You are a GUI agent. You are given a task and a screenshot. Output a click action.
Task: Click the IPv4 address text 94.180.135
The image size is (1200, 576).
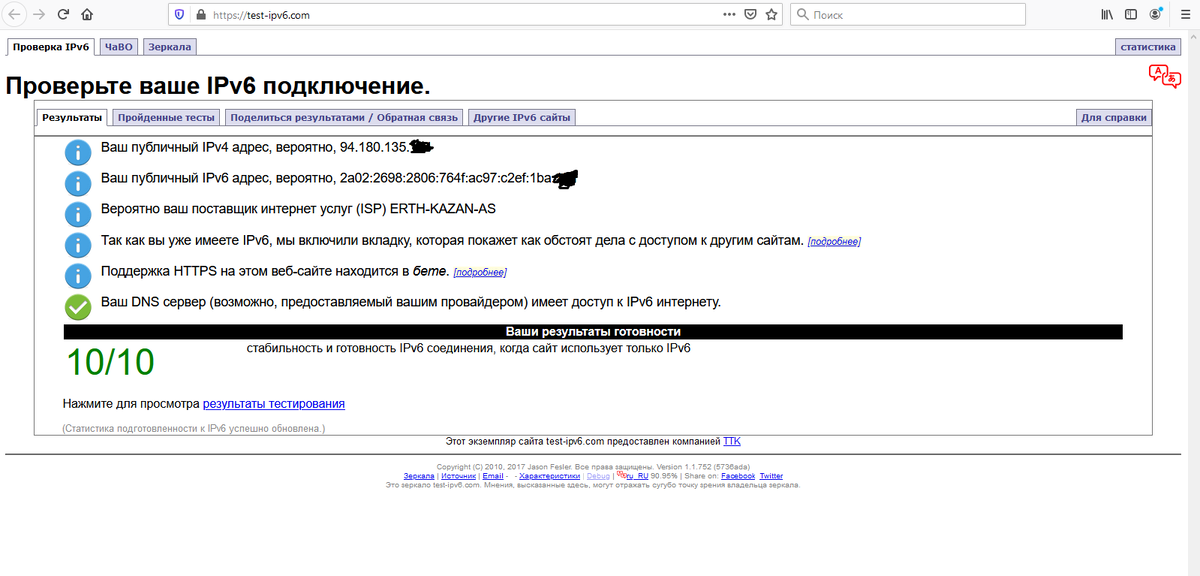pyautogui.click(x=375, y=148)
